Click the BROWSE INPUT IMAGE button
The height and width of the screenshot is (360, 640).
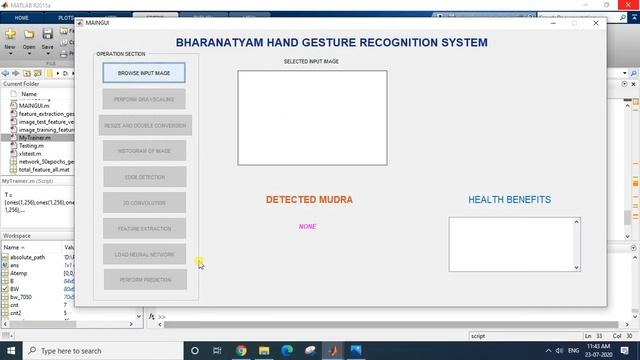tap(144, 73)
